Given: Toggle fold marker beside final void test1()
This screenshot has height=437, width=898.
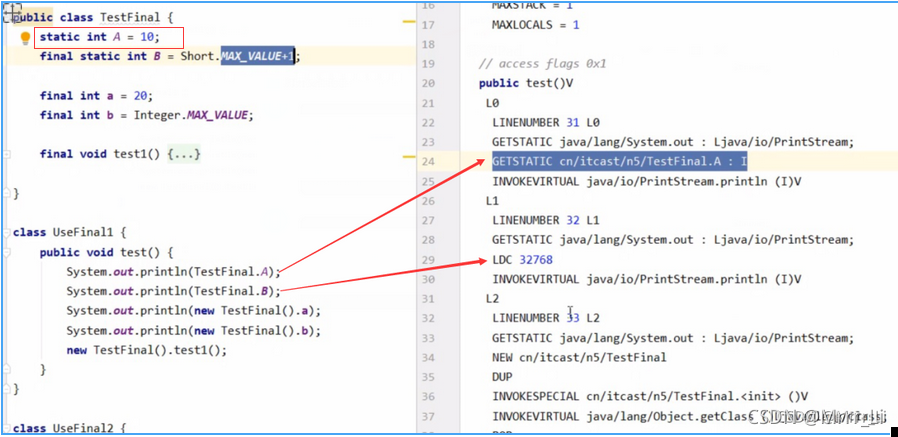Looking at the screenshot, I should point(7,154).
